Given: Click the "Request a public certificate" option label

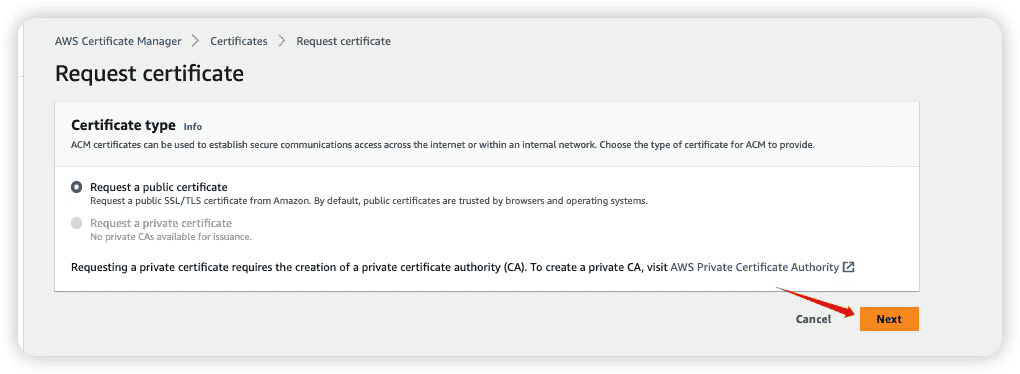Looking at the screenshot, I should click(159, 187).
